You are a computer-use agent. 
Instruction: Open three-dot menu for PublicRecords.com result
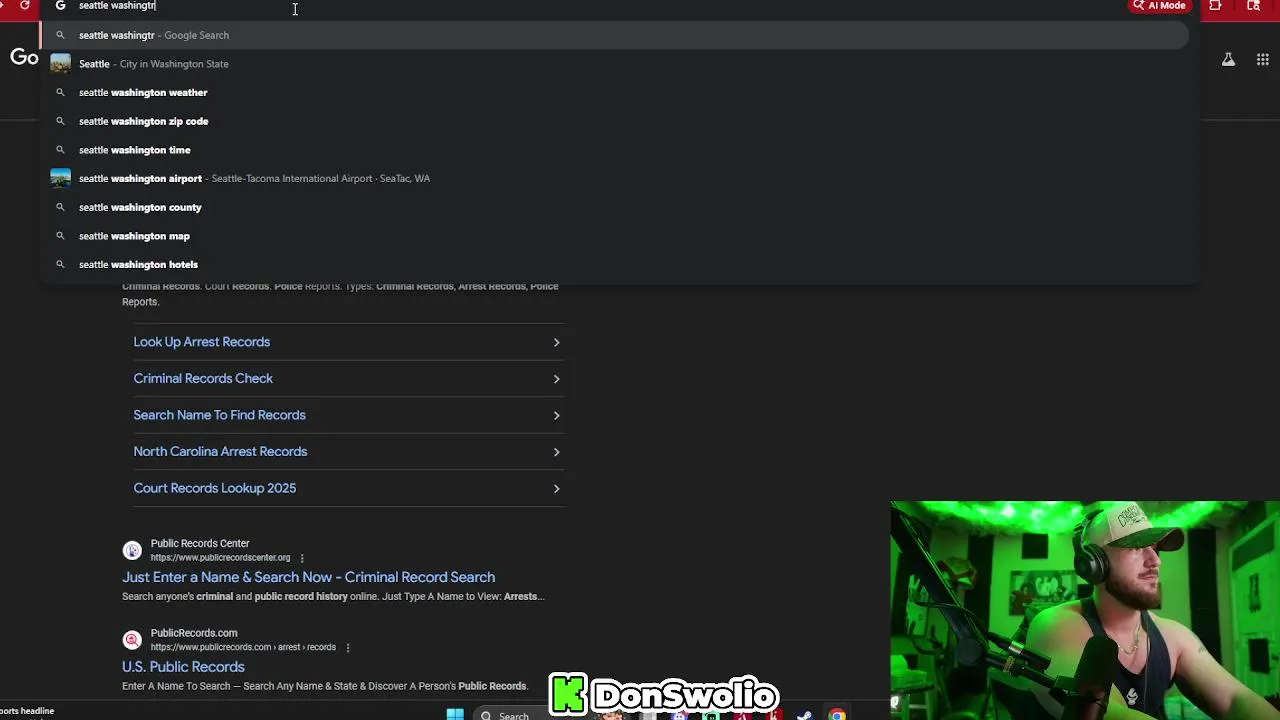pyautogui.click(x=347, y=648)
